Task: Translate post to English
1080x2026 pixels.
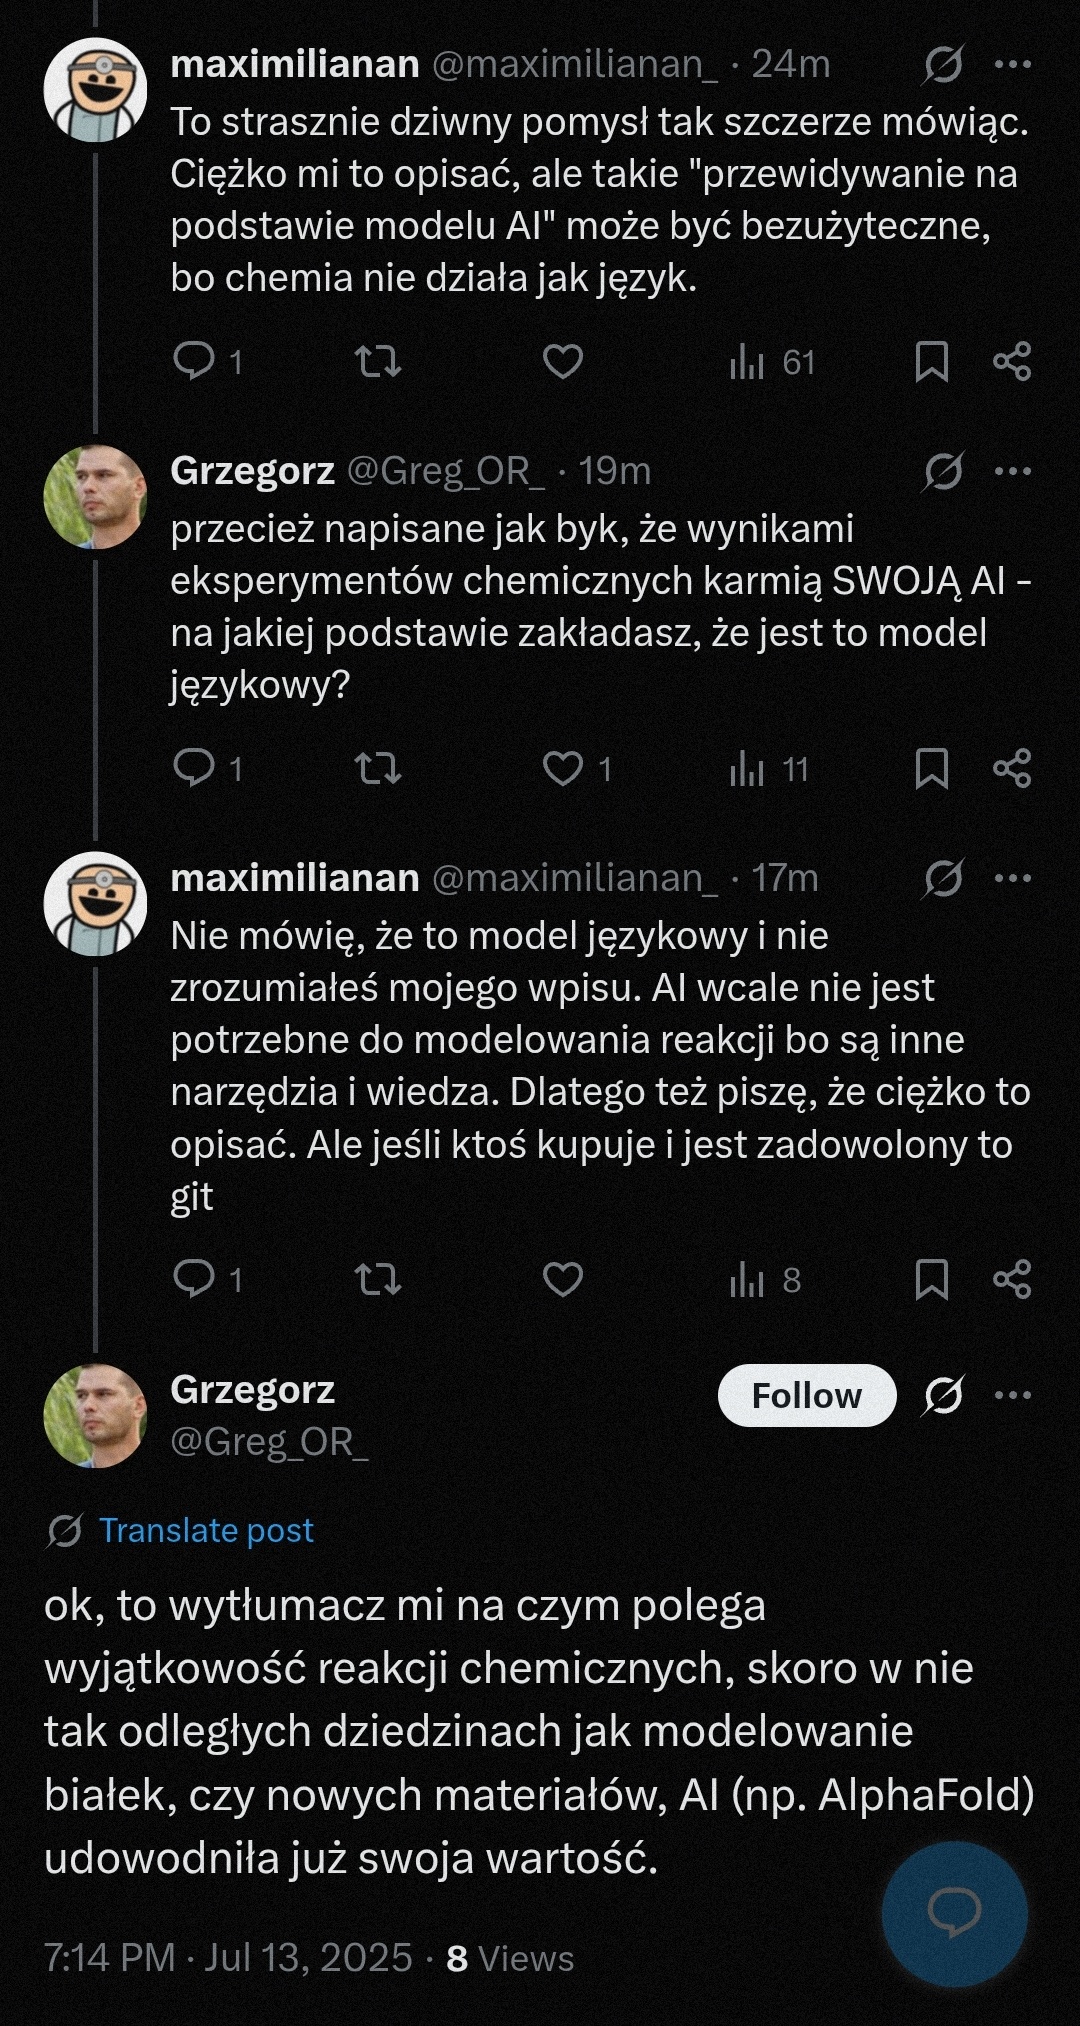Action: 206,1530
